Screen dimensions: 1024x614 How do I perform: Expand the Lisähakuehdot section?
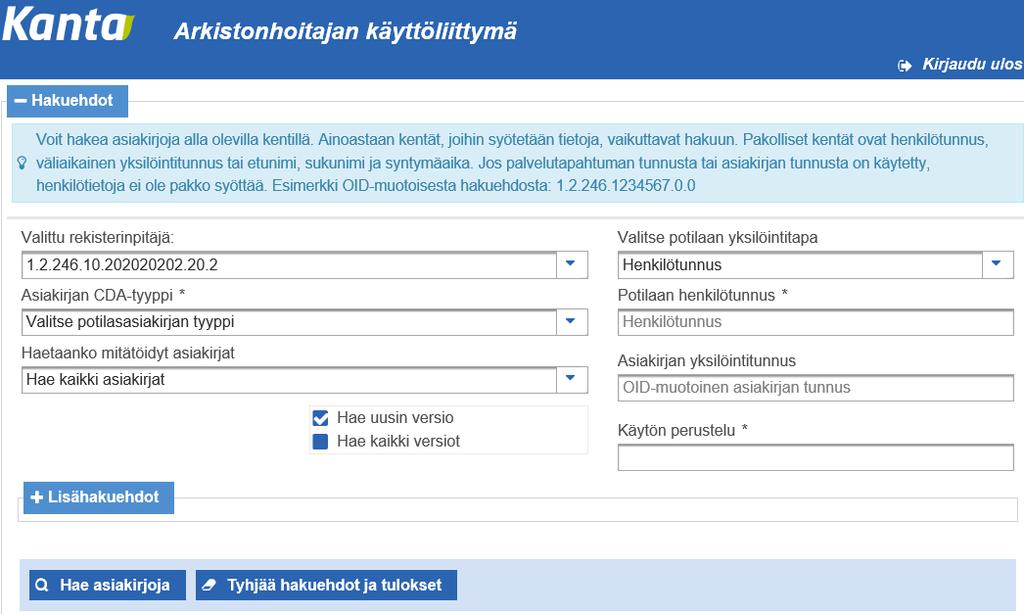[x=99, y=497]
